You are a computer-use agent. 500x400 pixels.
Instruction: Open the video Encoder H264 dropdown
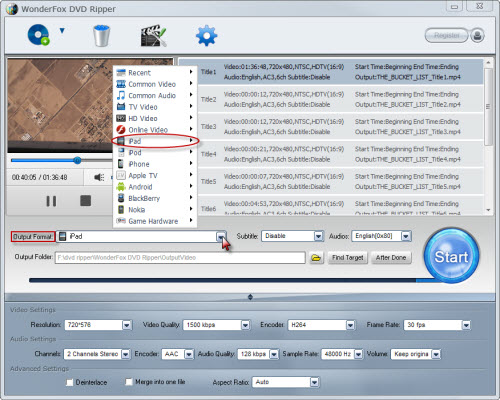click(321, 325)
